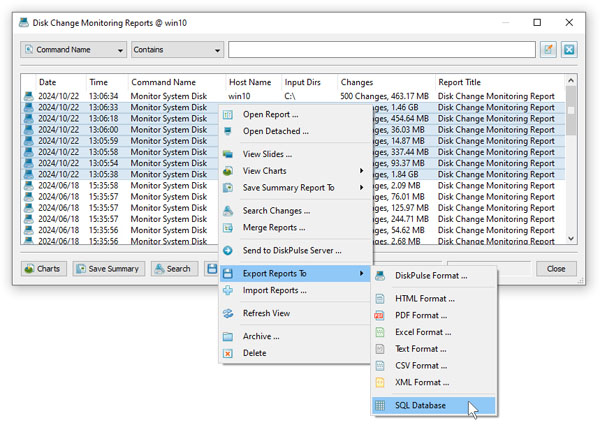This screenshot has height=425, width=600.
Task: Click the Open Detached monitor icon
Action: (228, 131)
